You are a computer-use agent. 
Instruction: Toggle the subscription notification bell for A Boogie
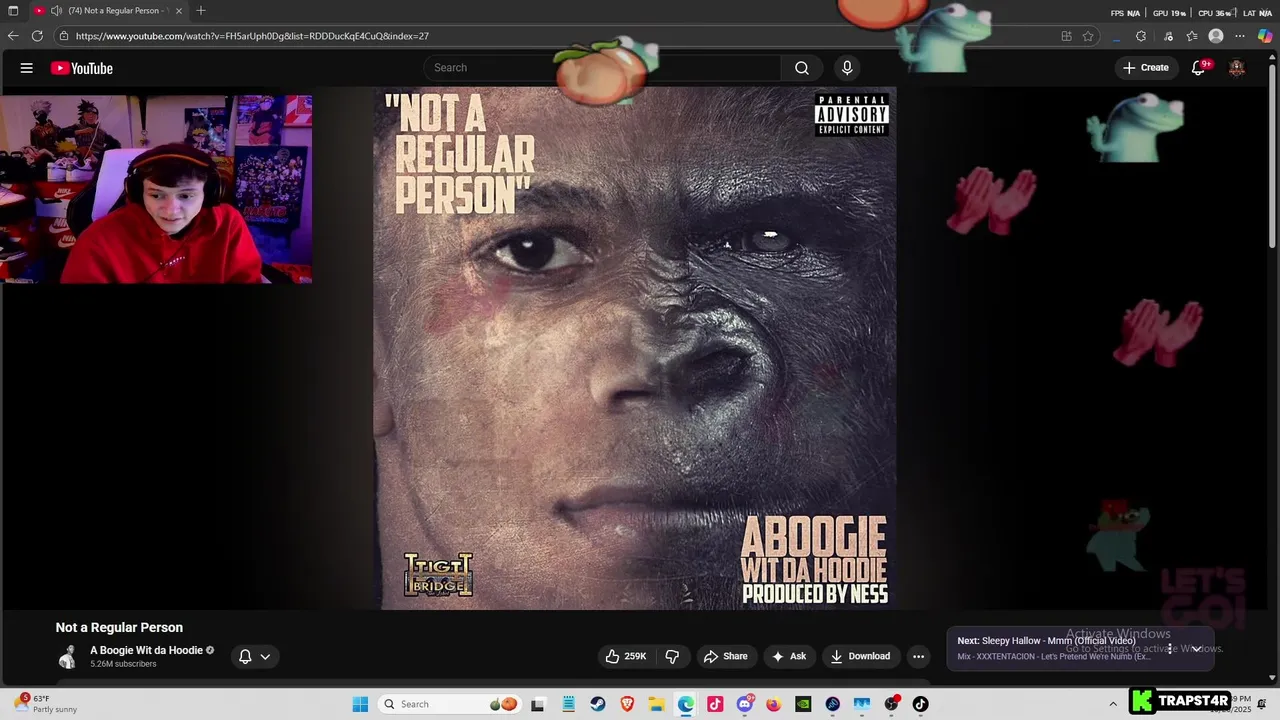point(244,657)
